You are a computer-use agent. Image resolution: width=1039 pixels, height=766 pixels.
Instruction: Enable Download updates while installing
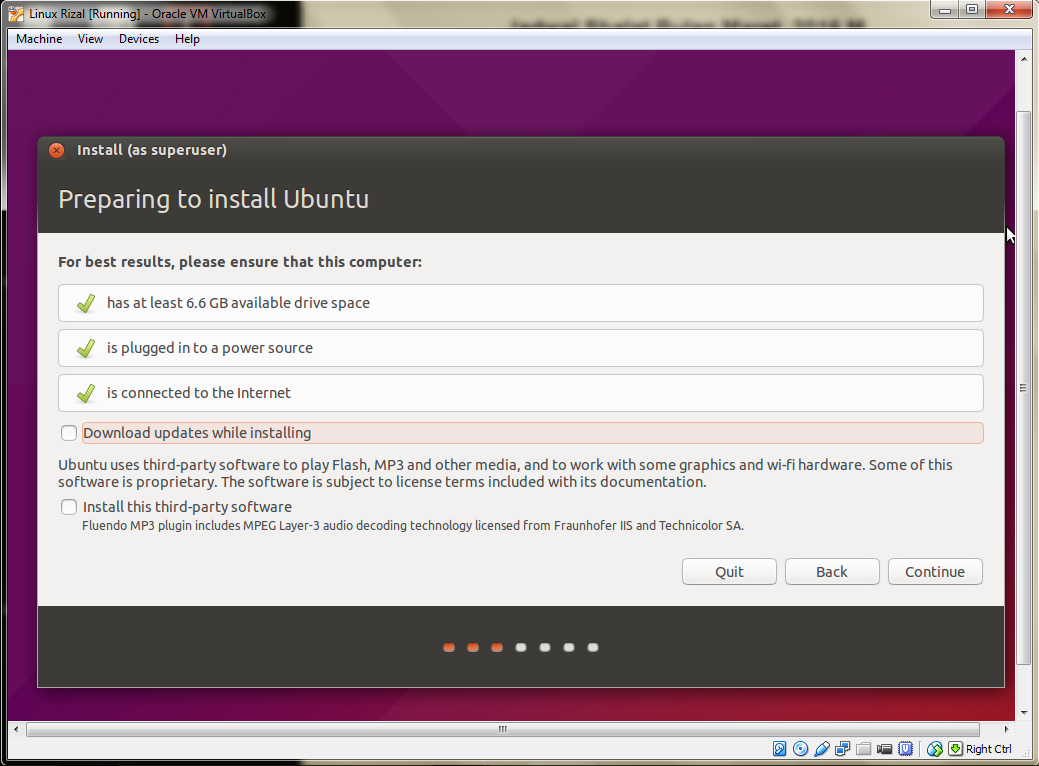coord(69,433)
